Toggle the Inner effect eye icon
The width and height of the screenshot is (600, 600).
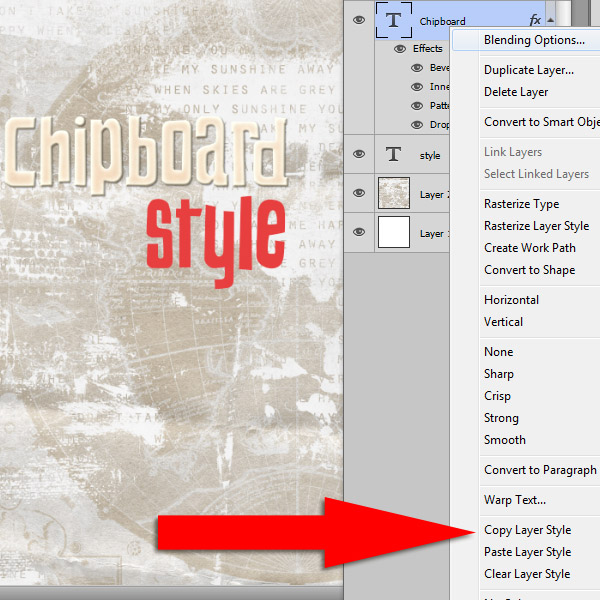pos(418,87)
